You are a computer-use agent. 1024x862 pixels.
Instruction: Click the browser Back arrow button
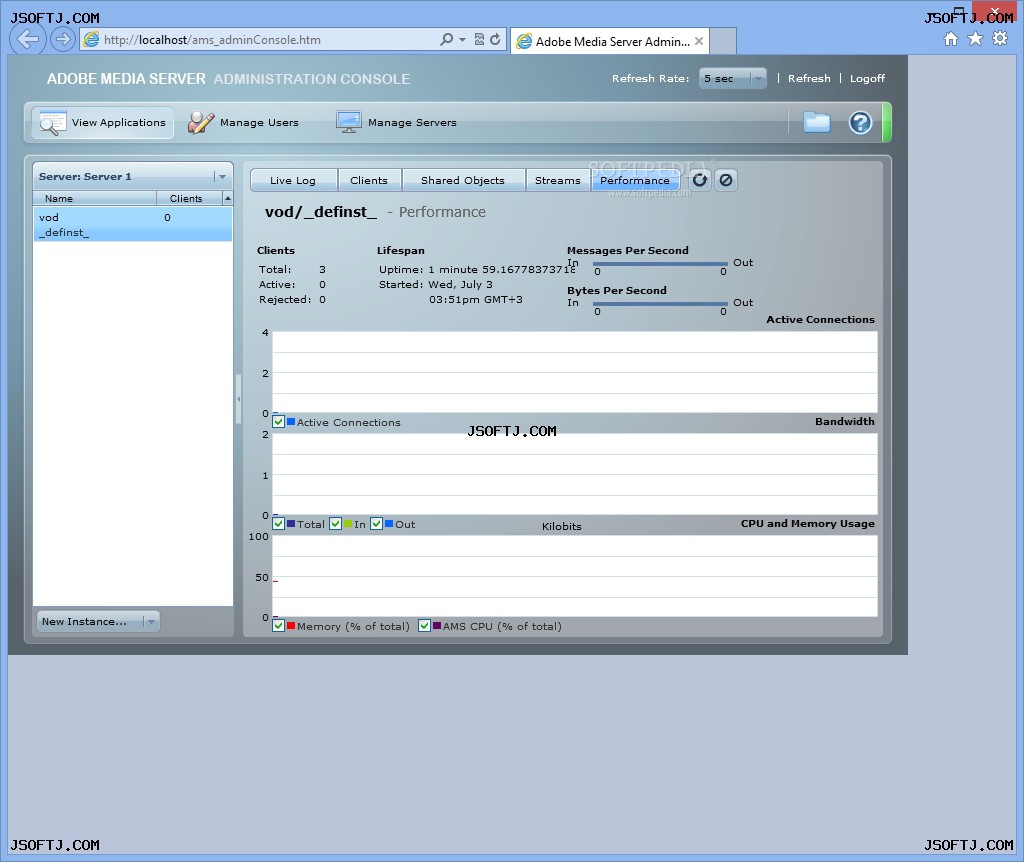coord(27,39)
